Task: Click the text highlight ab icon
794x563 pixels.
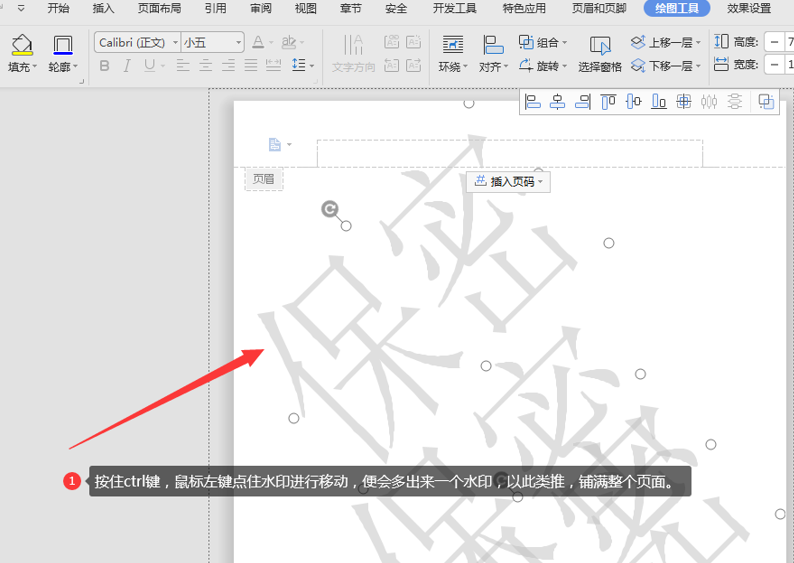Action: click(289, 42)
